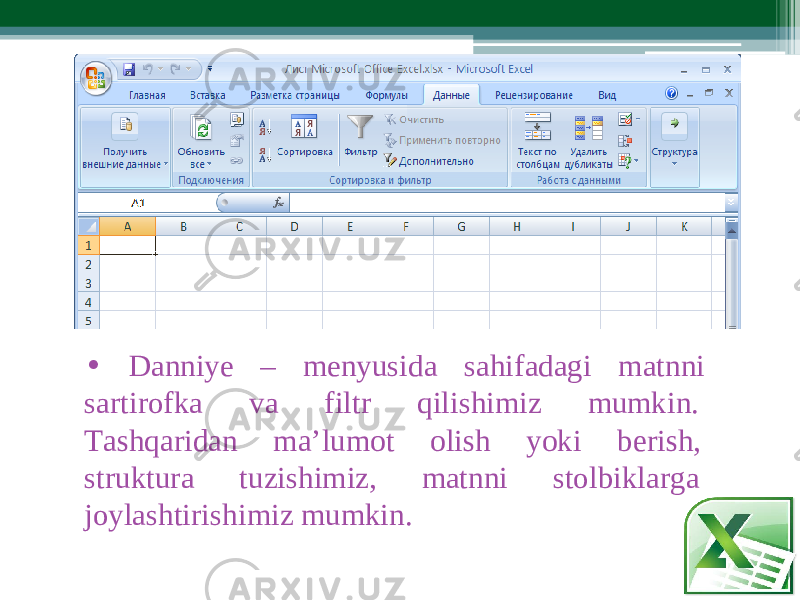800x600 pixels.
Task: Open the Рецензирование tab
Action: pyautogui.click(x=534, y=95)
